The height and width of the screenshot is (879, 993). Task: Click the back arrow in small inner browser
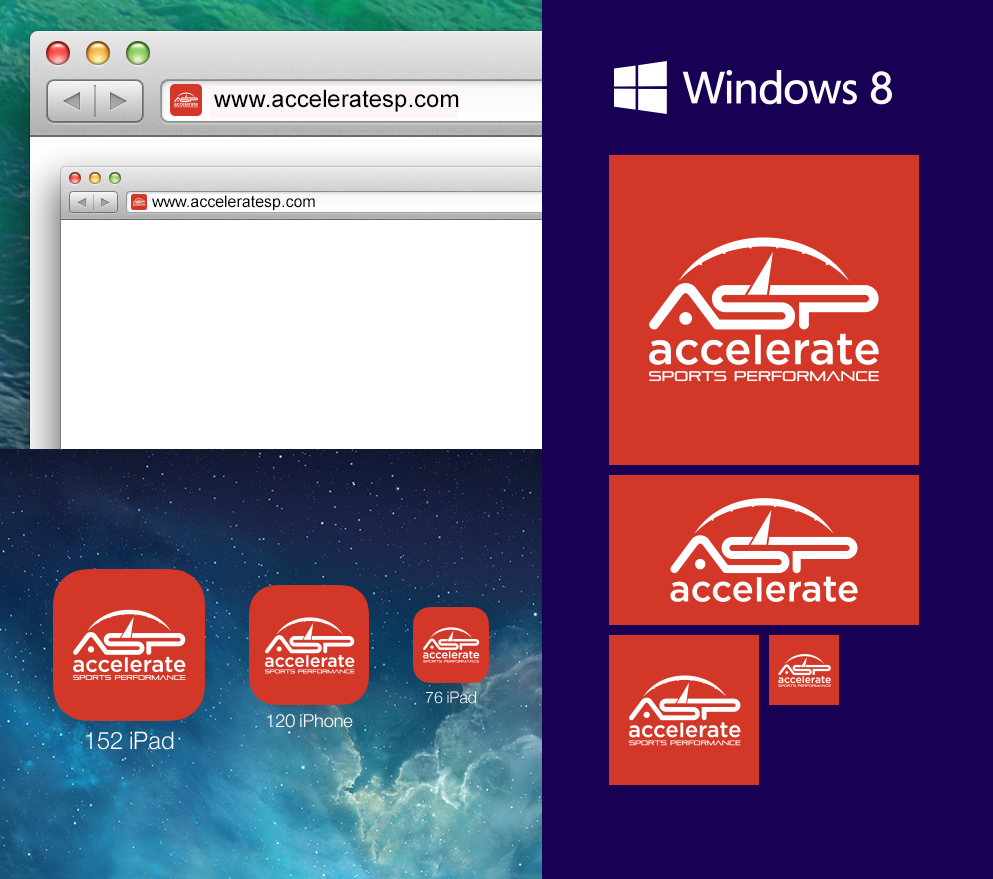click(x=82, y=202)
